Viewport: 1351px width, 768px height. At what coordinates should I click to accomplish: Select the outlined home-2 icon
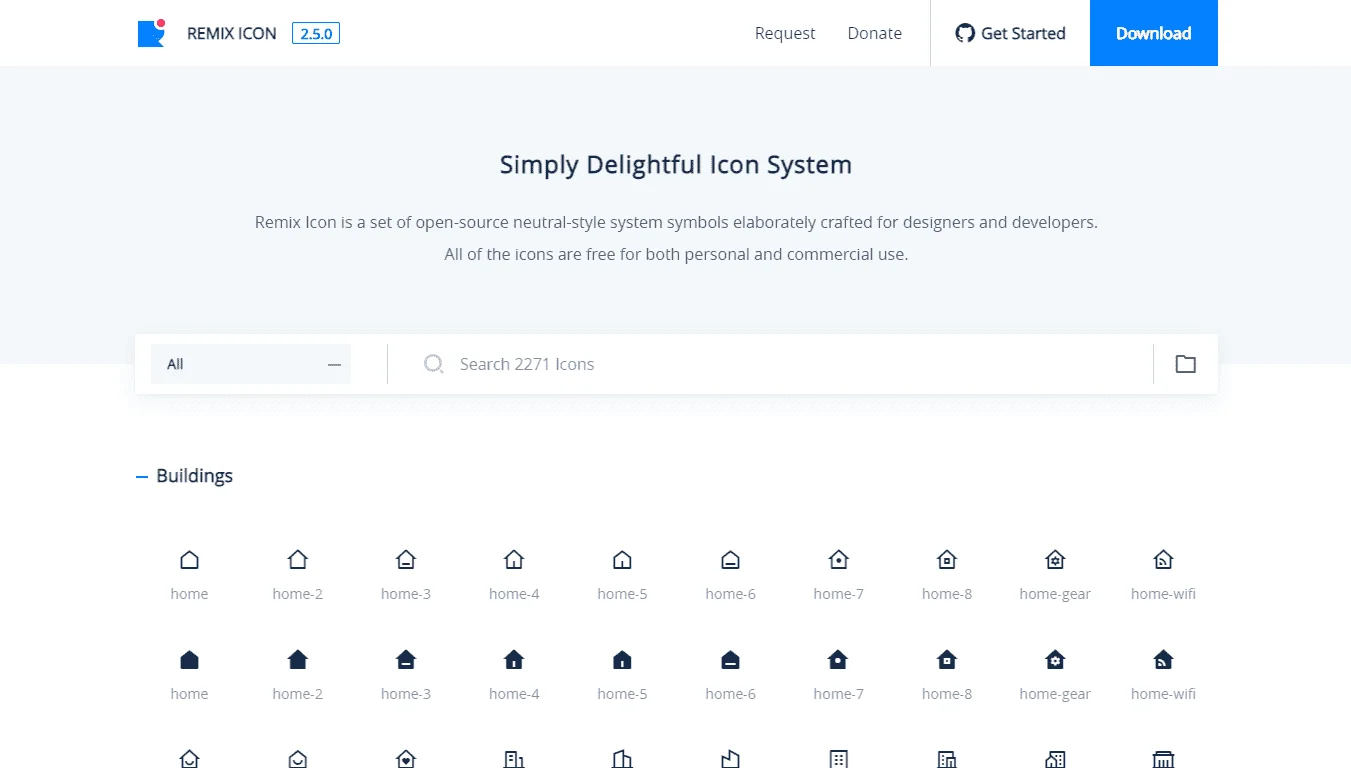(x=297, y=559)
